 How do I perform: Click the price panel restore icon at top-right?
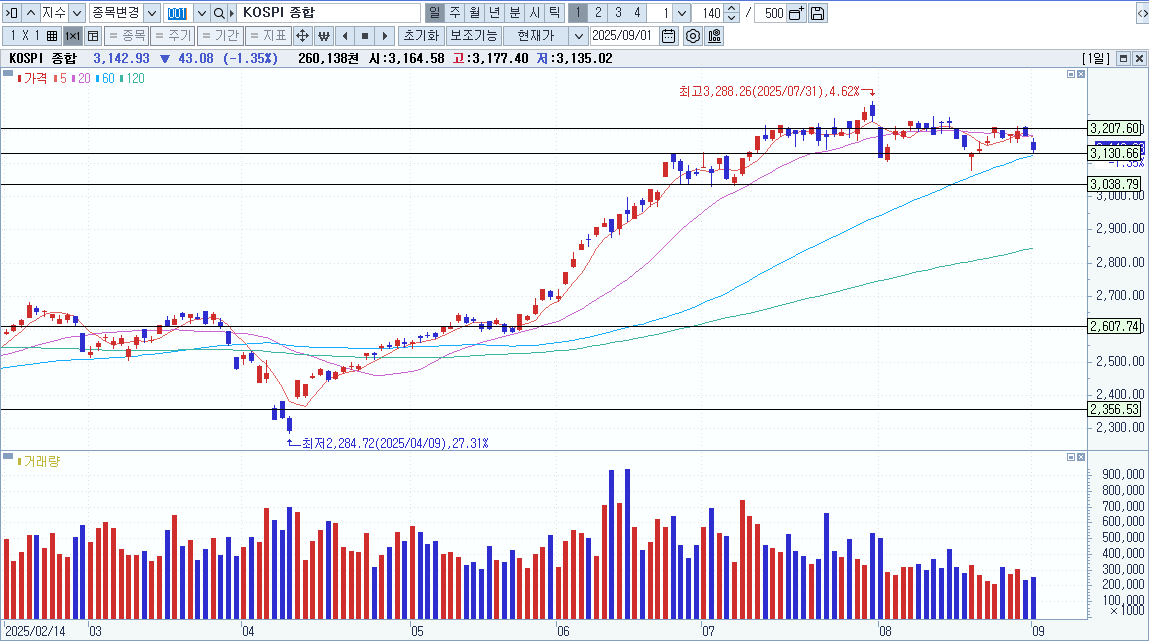click(x=1071, y=74)
